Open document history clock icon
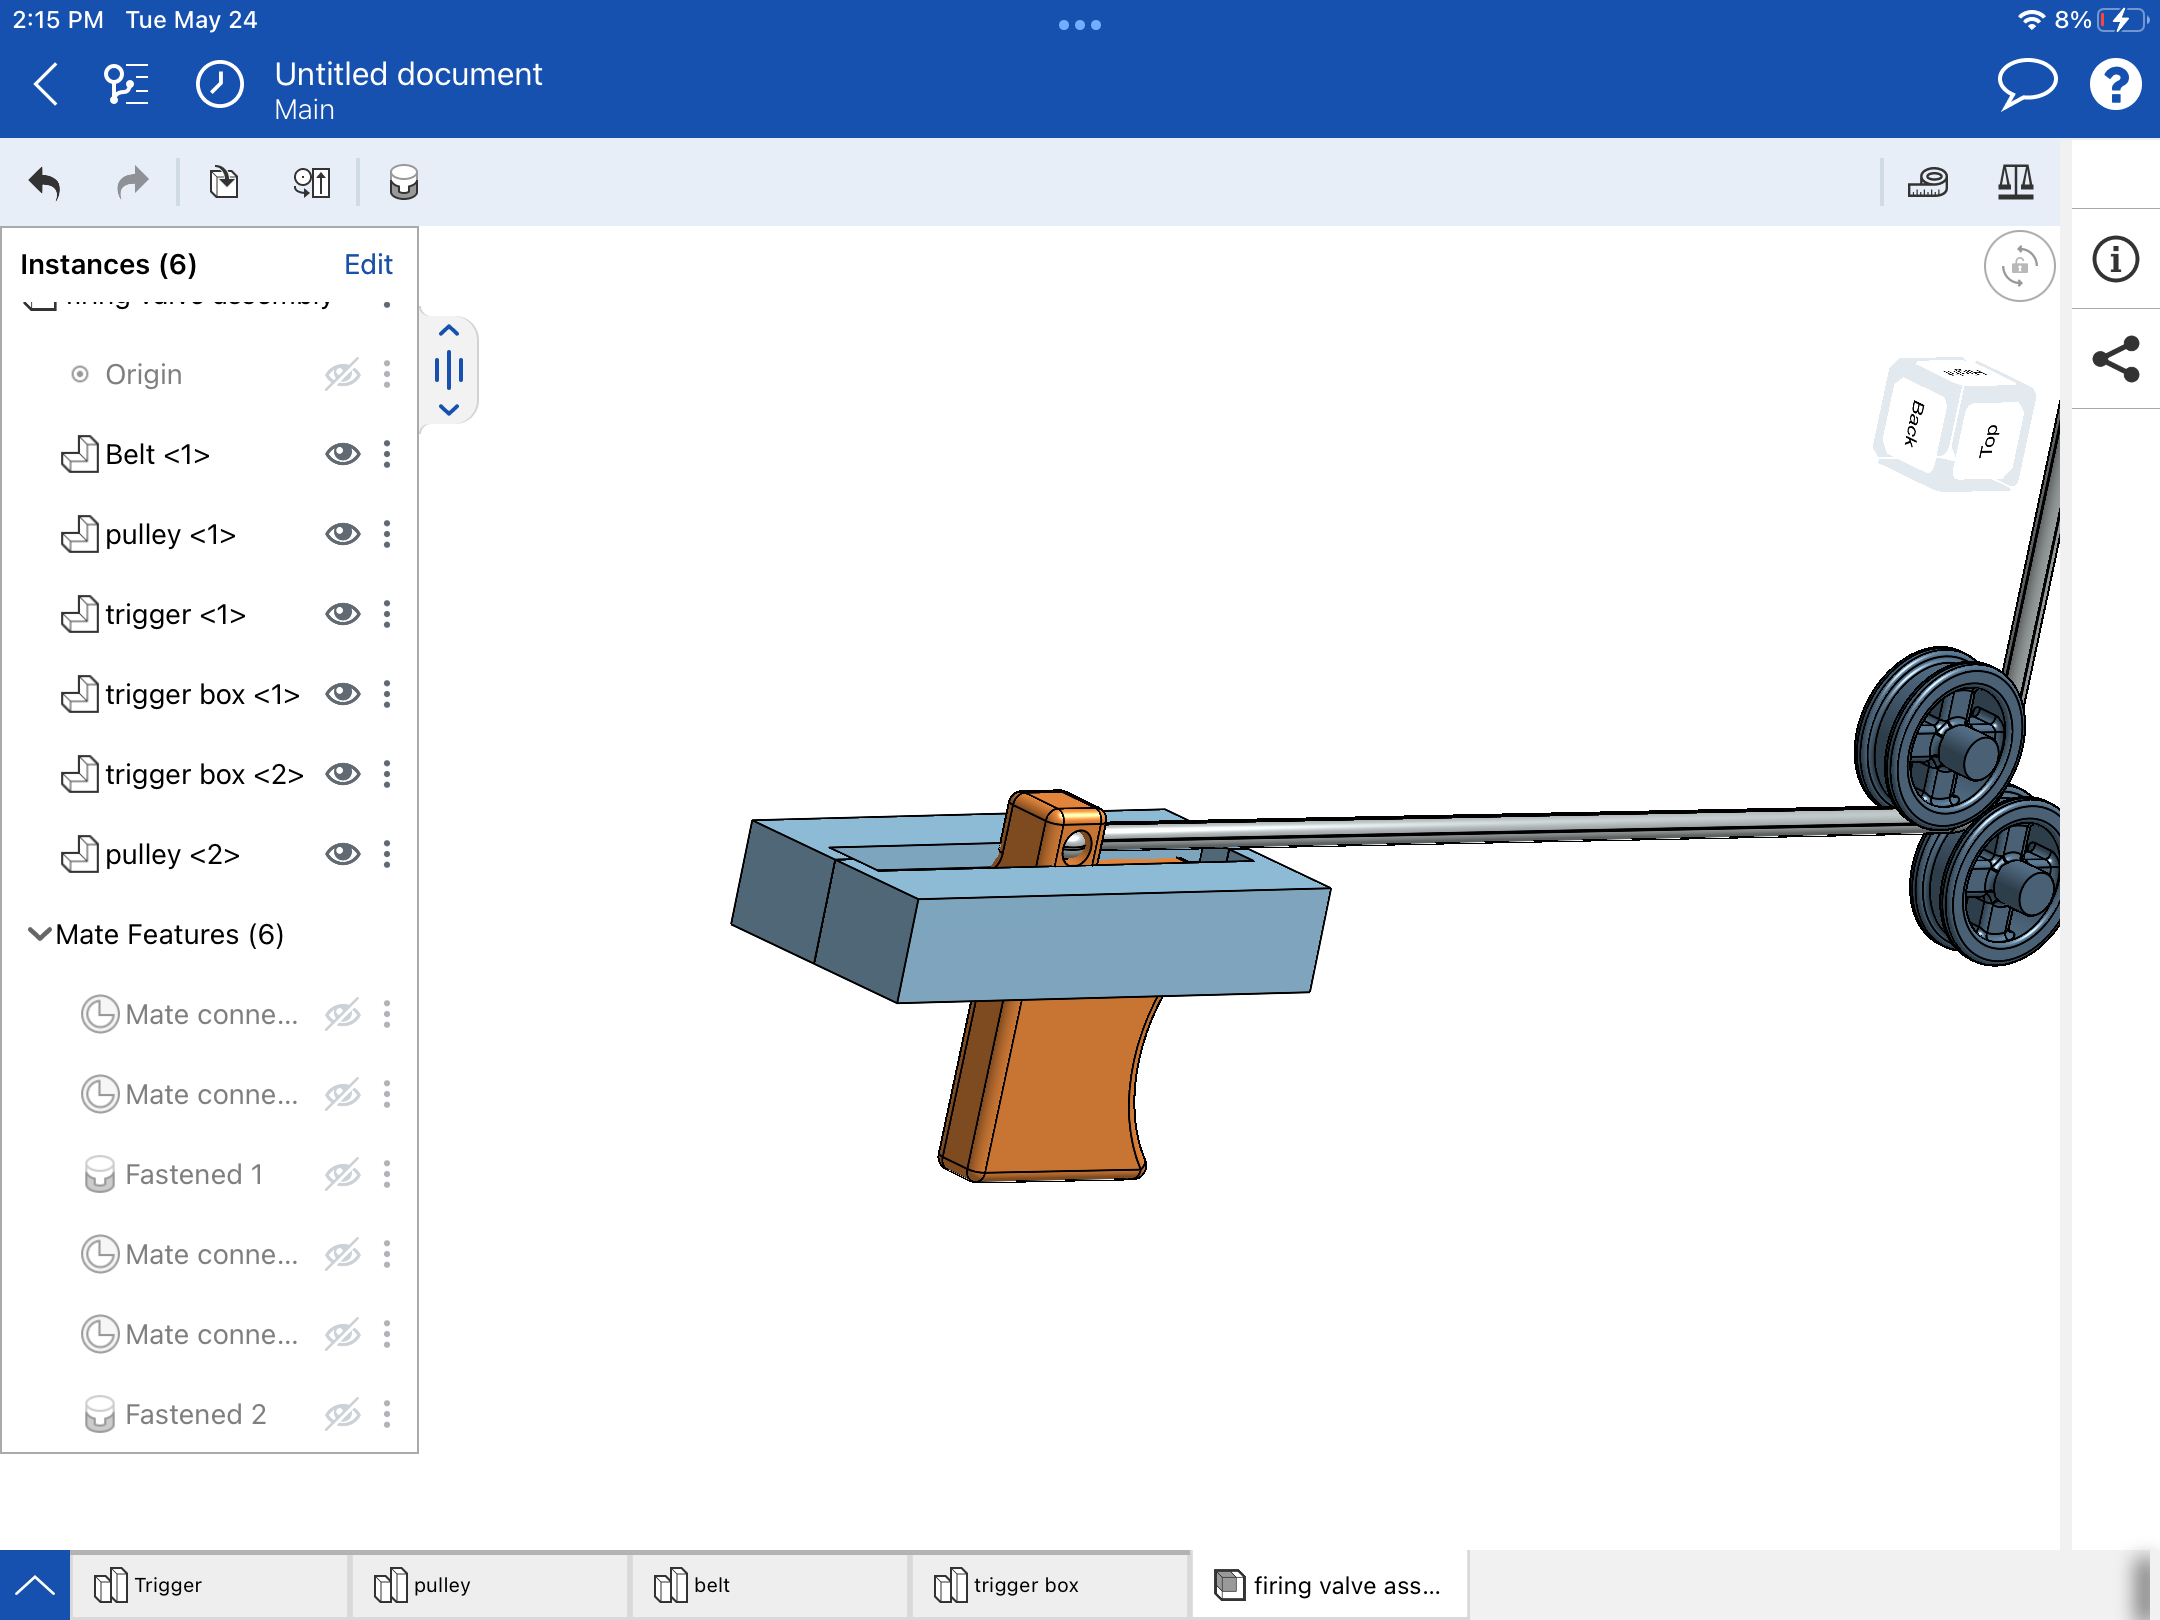2160x1620 pixels. coord(220,85)
